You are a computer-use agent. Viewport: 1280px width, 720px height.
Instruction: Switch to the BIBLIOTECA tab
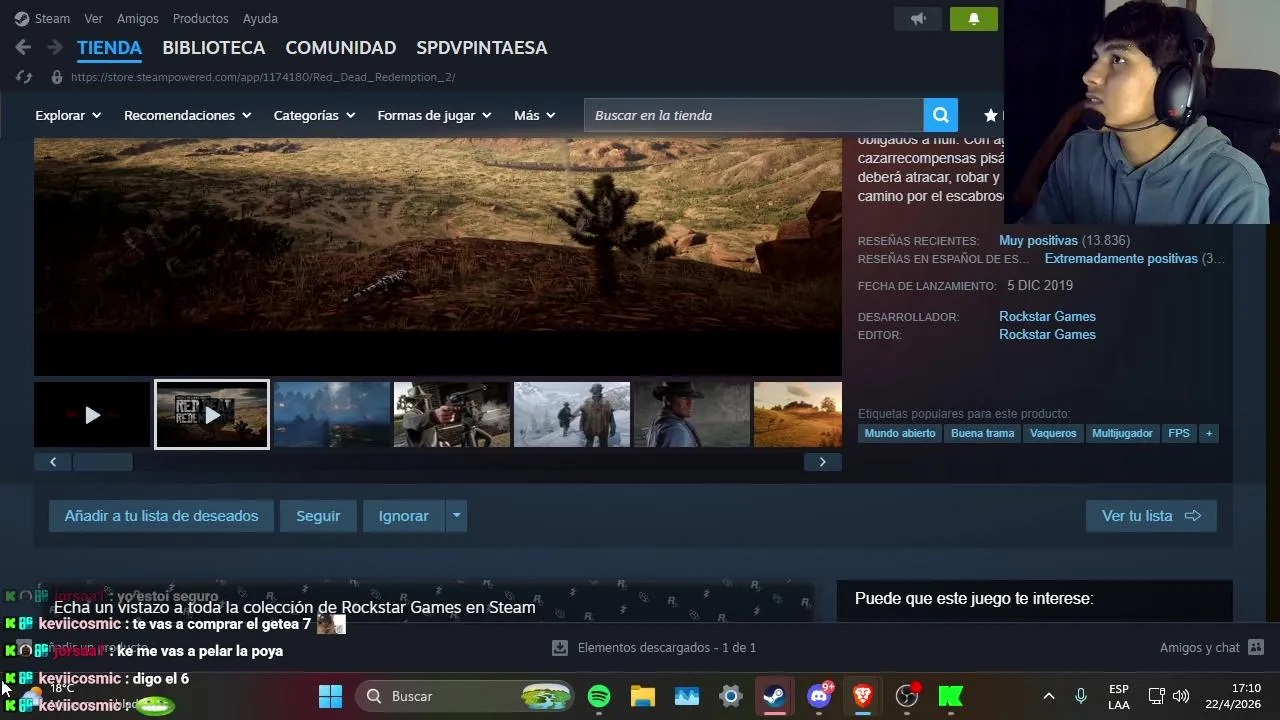(213, 47)
